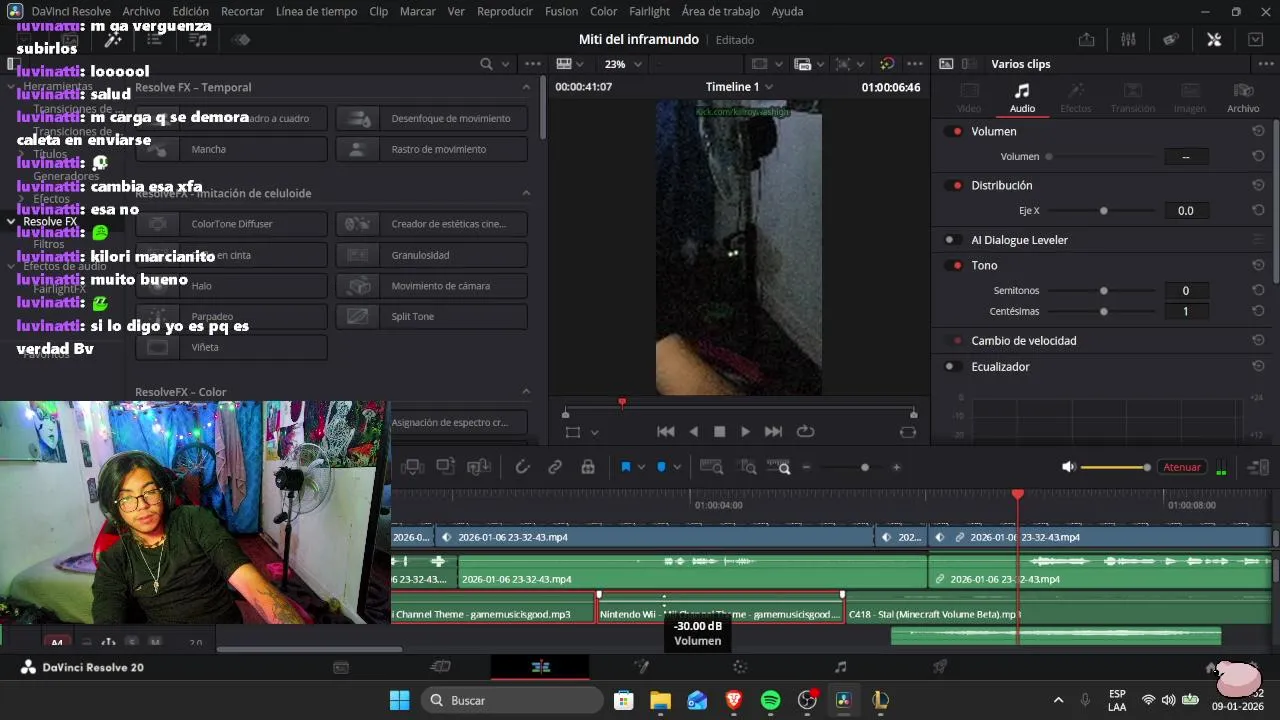1280x720 pixels.
Task: Search effects with the magnifier icon
Action: tap(486, 64)
